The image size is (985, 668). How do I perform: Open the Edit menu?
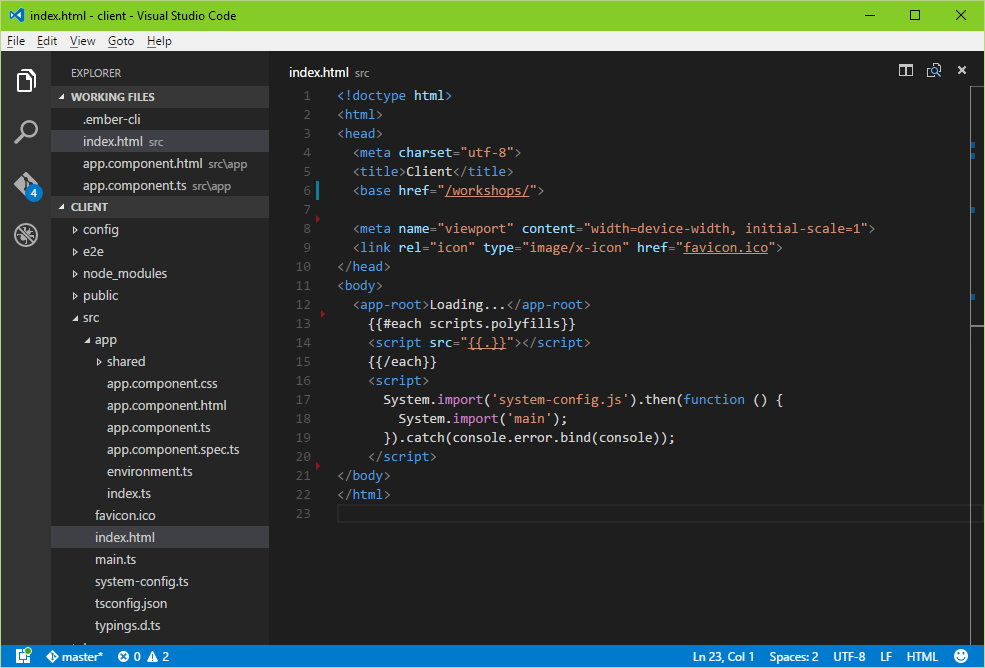pyautogui.click(x=47, y=41)
